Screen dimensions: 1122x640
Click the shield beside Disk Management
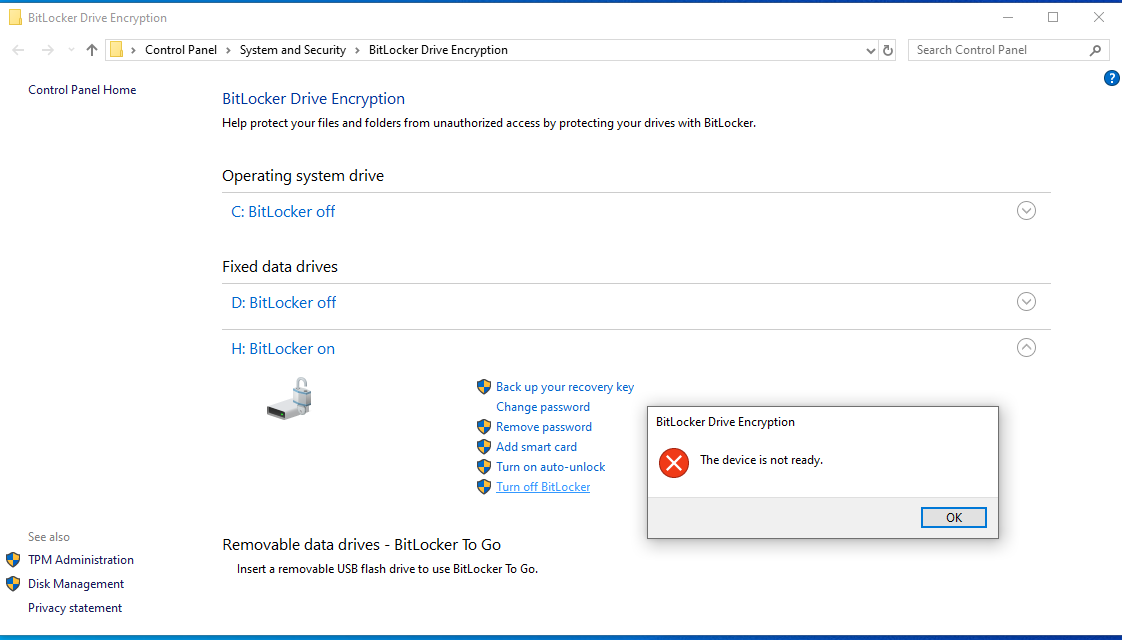pos(13,584)
